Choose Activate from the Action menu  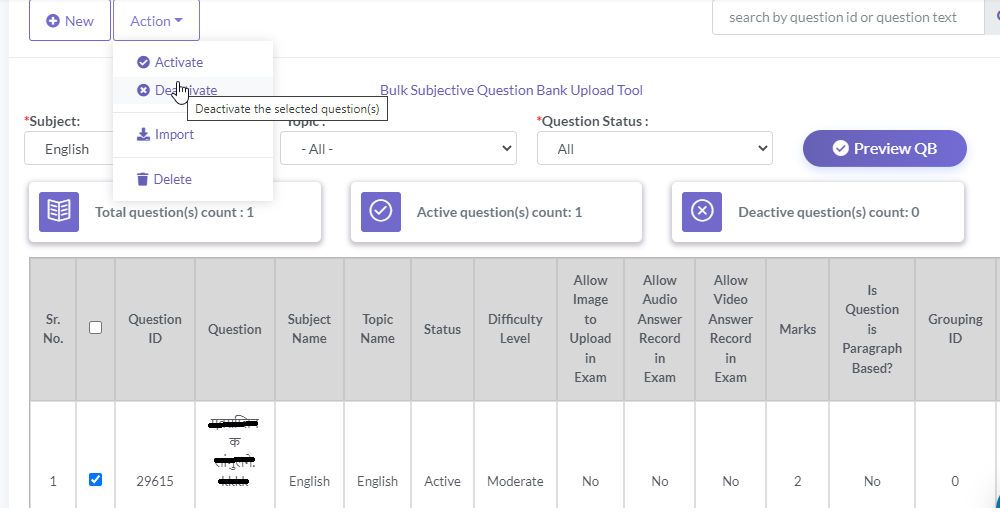click(193, 62)
